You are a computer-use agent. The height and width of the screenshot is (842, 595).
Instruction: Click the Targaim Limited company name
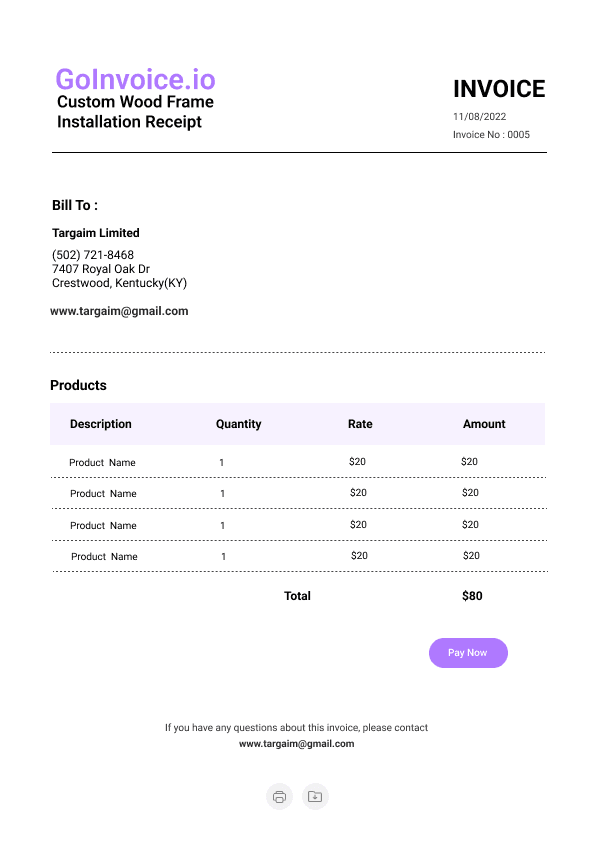96,233
